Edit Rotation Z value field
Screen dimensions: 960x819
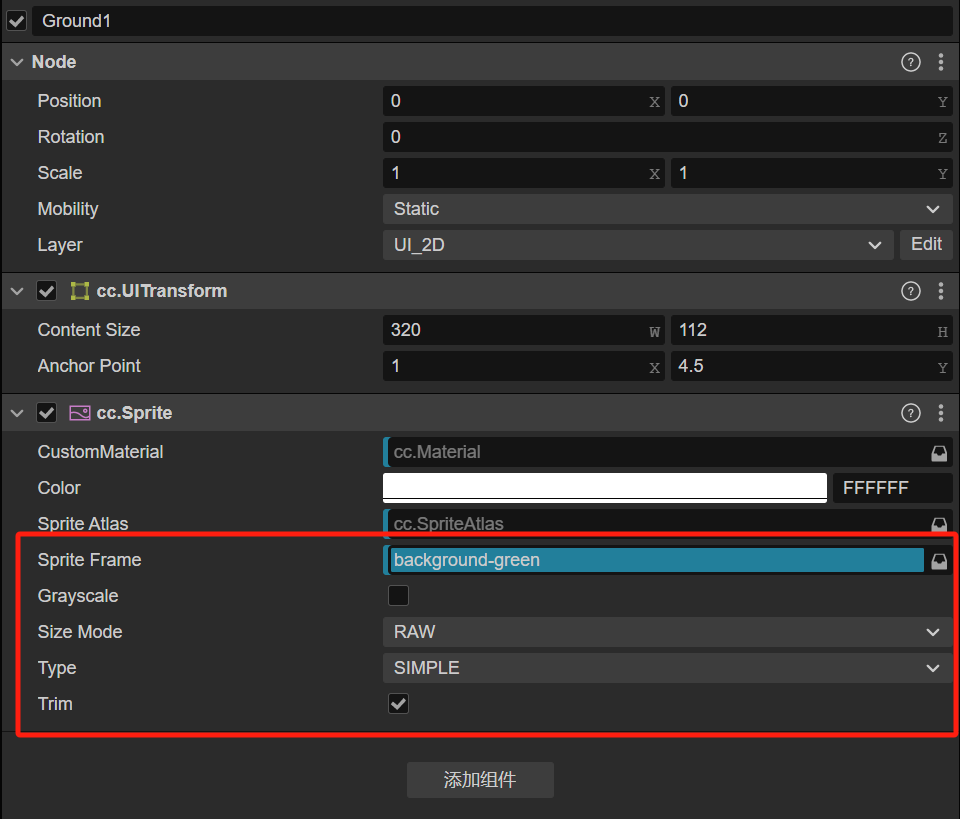pyautogui.click(x=667, y=137)
